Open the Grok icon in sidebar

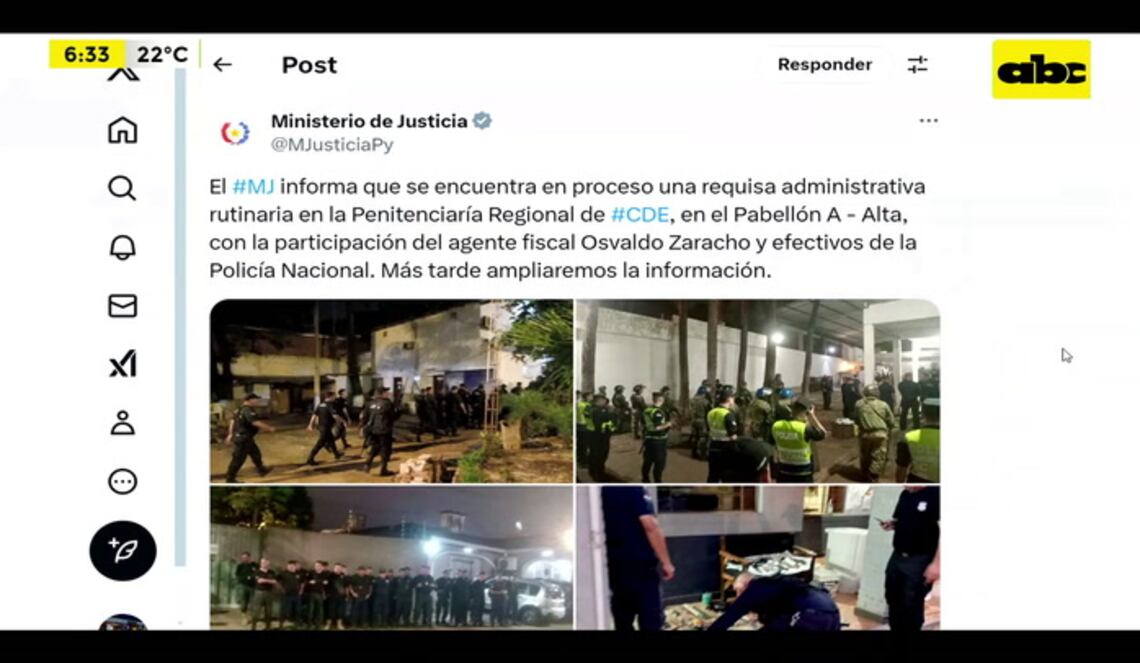tap(122, 363)
